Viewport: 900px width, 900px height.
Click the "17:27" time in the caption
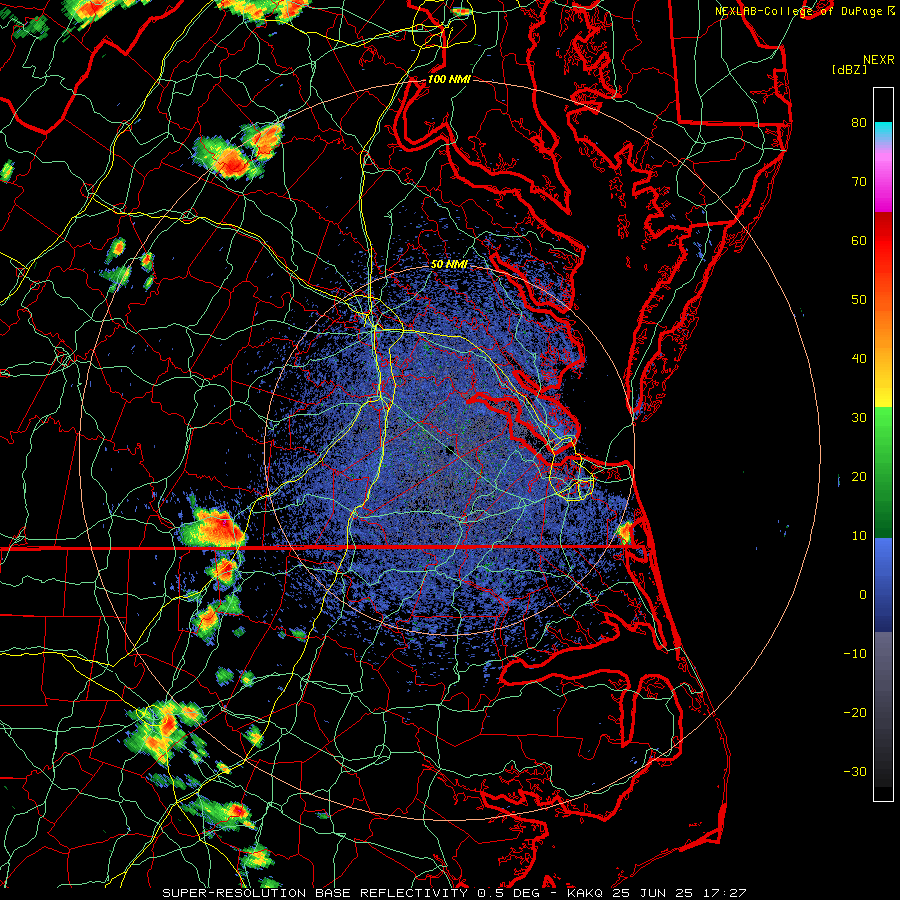723,893
